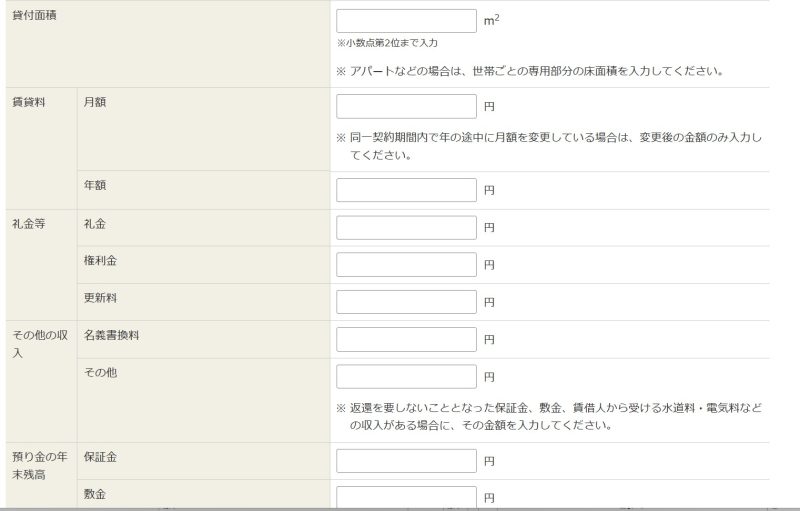Viewport: 800px width, 511px height.
Task: Click the 礼金 amount input box
Action: coord(406,228)
